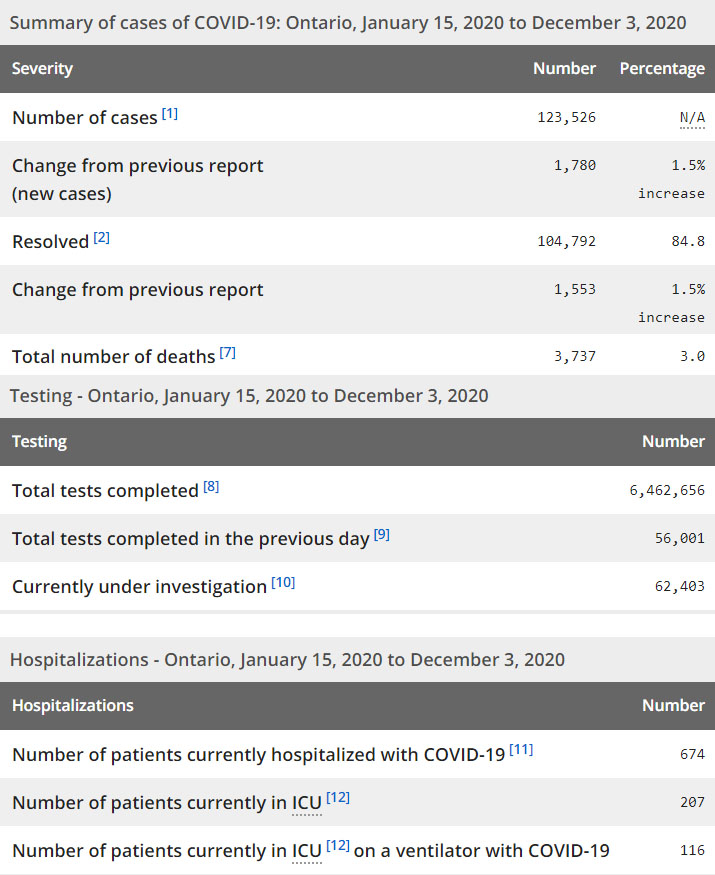This screenshot has height=875, width=715.
Task: Open footnote 2 next to Resolved
Action: pos(102,238)
